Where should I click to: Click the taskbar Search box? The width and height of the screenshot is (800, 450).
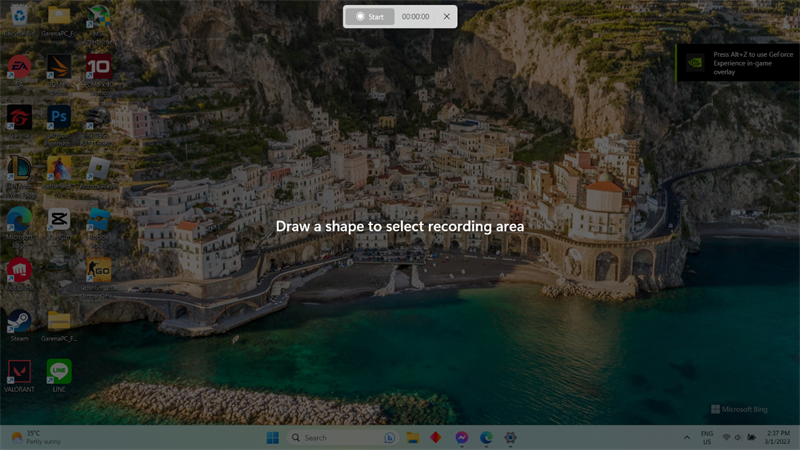pos(342,438)
